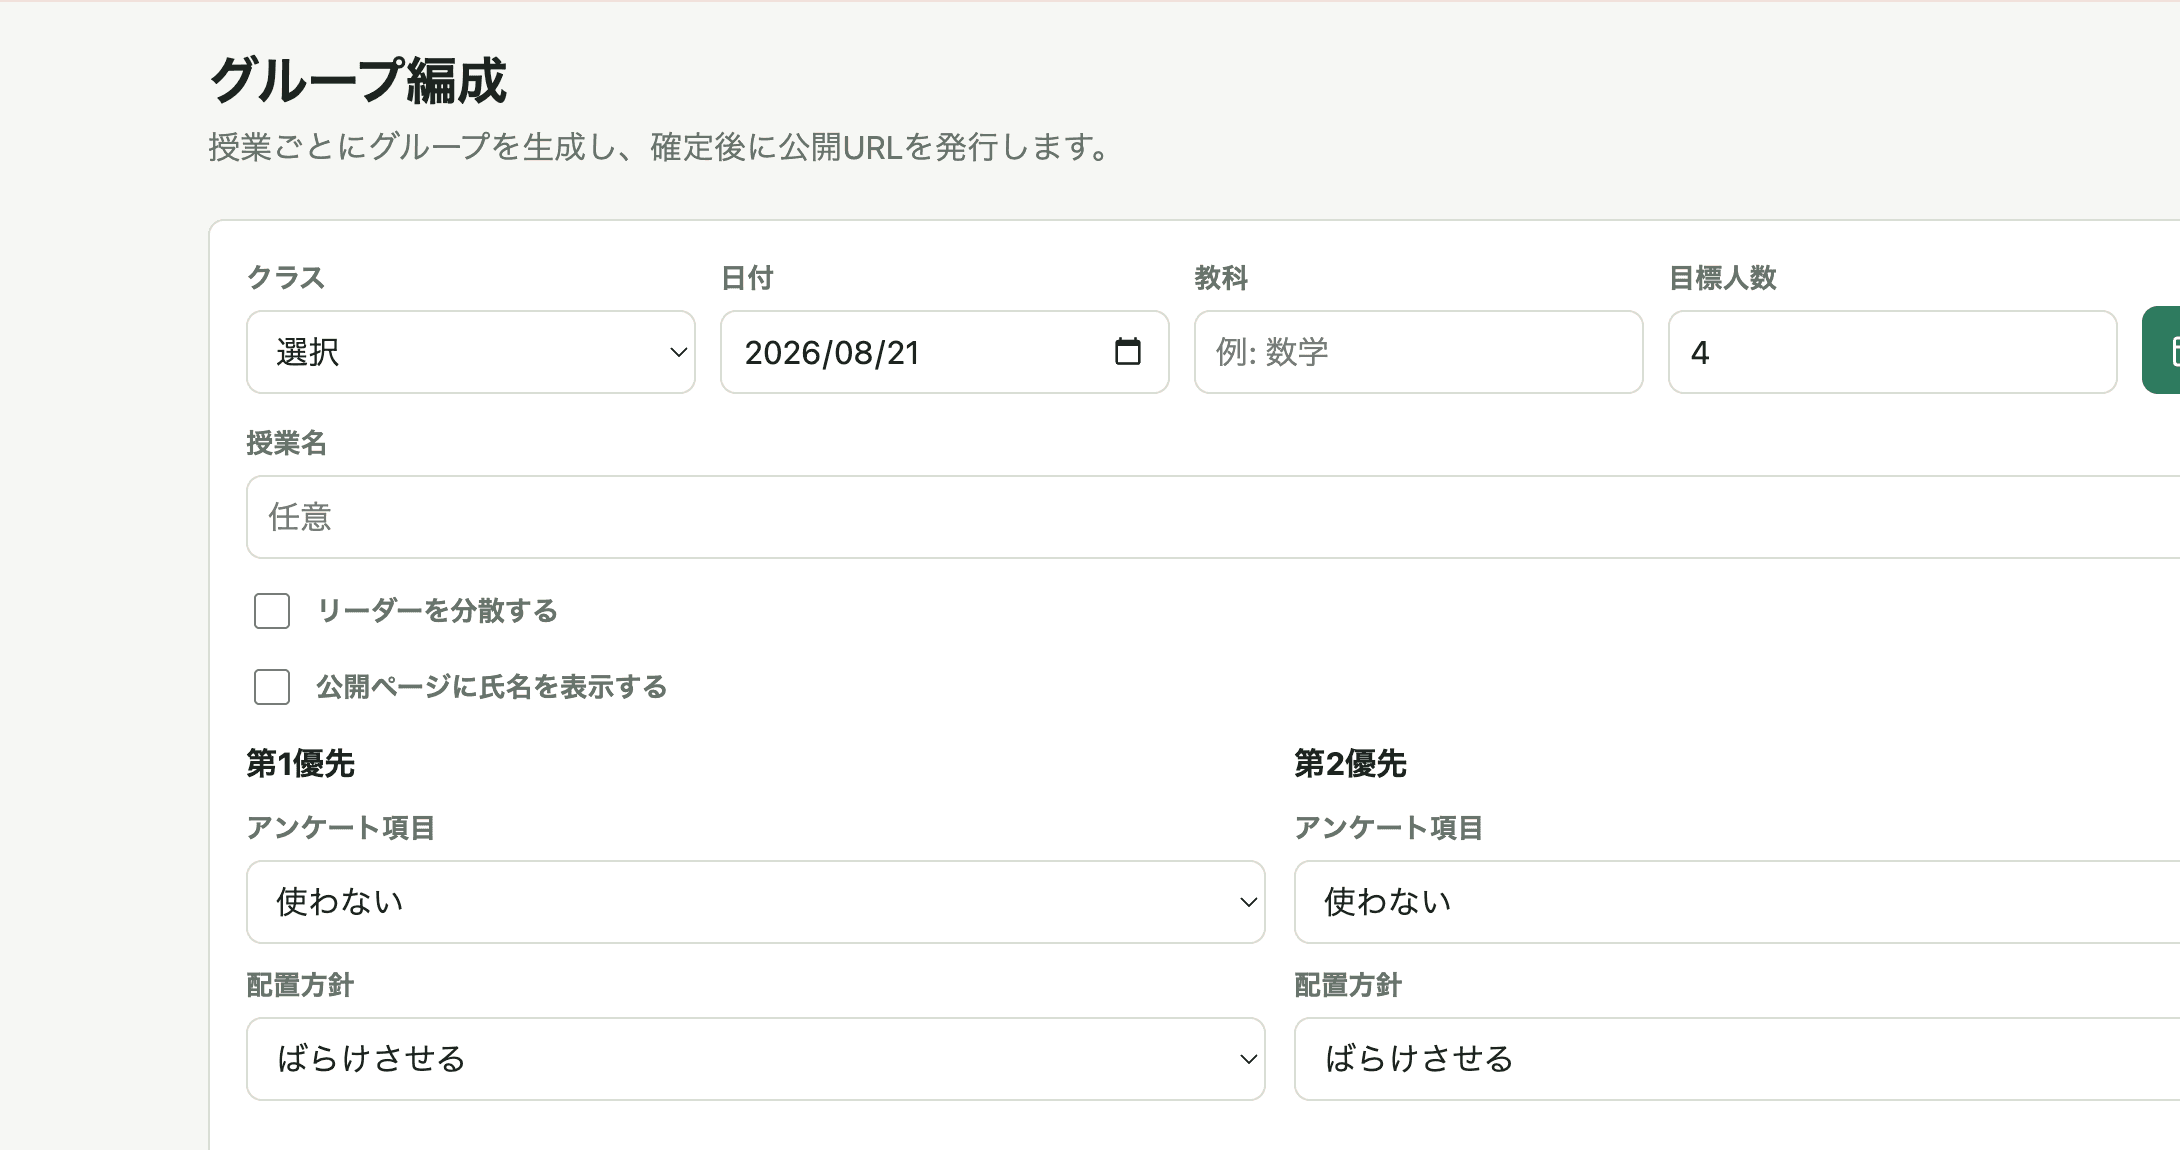Open the クラス 選択 dropdown
Viewport: 2180px width, 1150px height.
471,352
